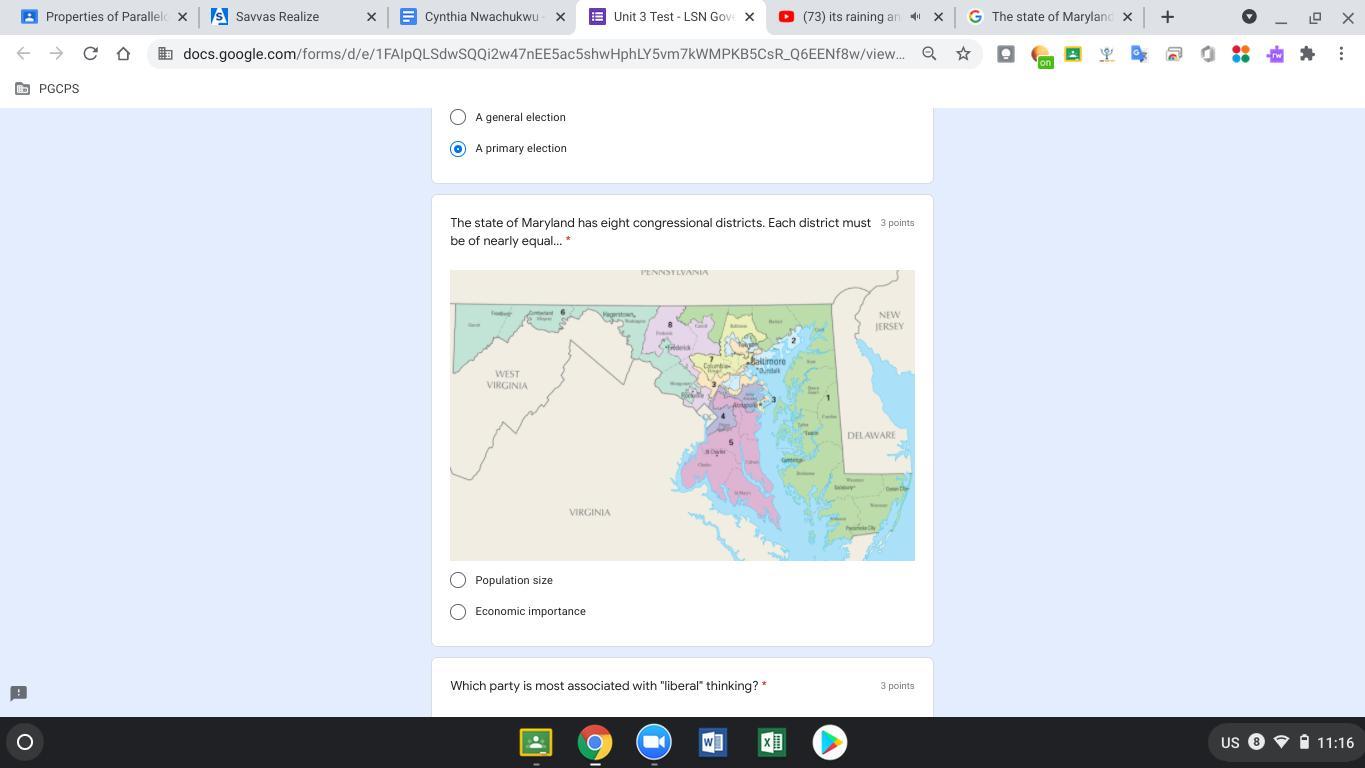The width and height of the screenshot is (1365, 768).
Task: Close 'The state of Maryland' tab
Action: coord(1127,17)
